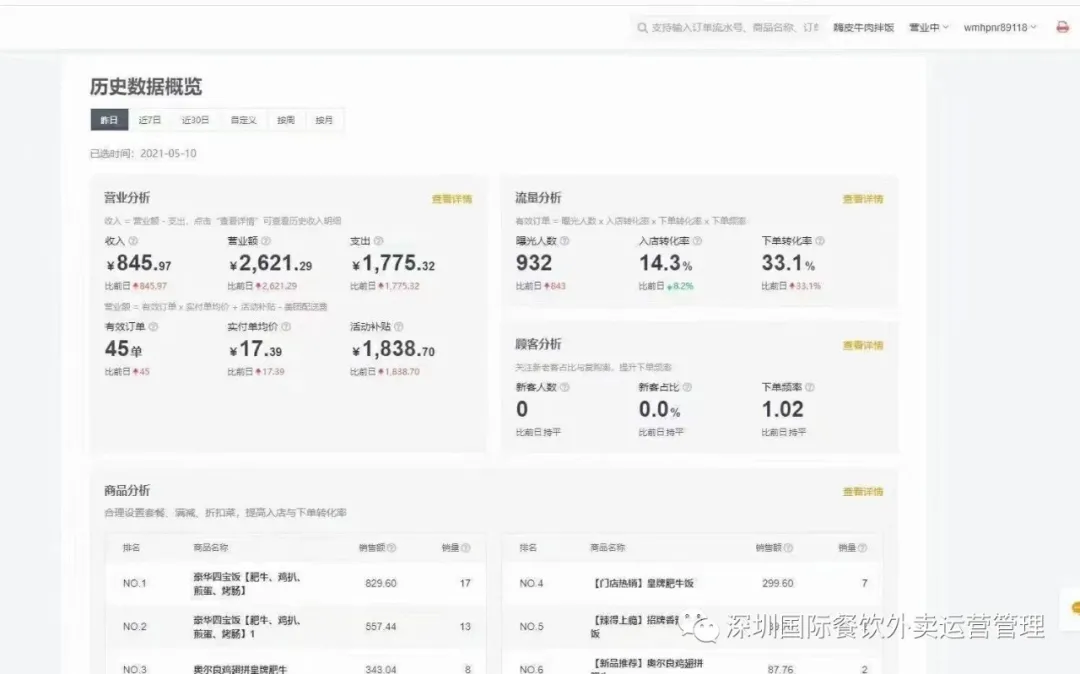Click the 实付单均价 value ¥17.39
The height and width of the screenshot is (674, 1080).
[256, 349]
